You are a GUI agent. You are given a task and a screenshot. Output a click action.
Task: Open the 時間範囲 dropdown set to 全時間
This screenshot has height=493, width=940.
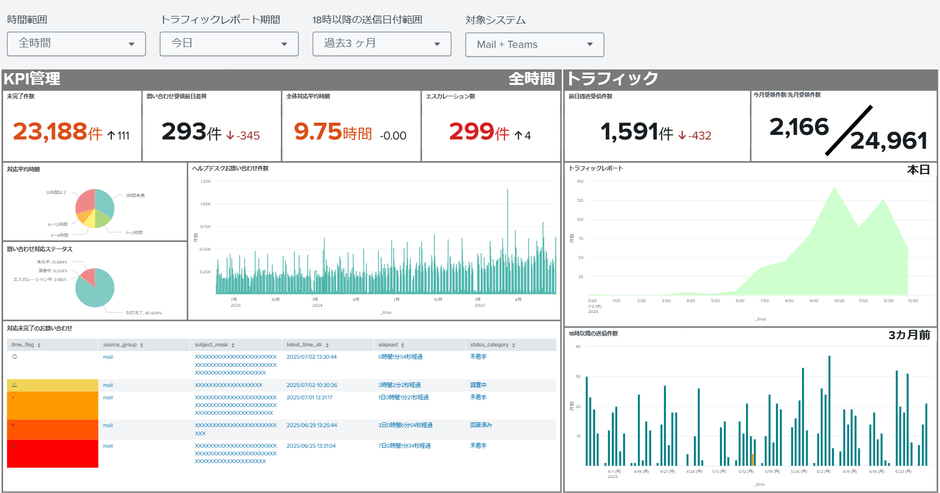coord(75,44)
